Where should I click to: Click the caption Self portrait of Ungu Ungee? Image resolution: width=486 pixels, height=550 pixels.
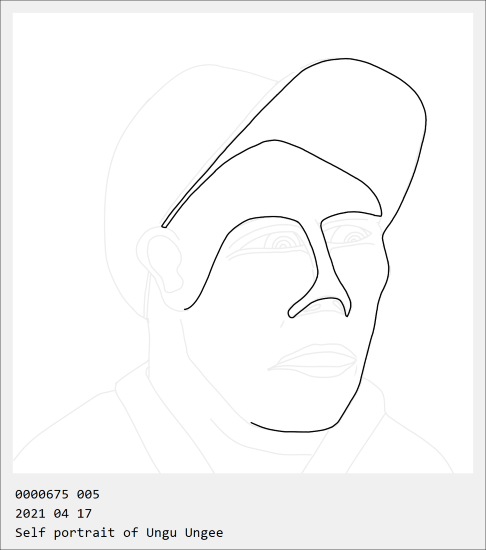[119, 532]
